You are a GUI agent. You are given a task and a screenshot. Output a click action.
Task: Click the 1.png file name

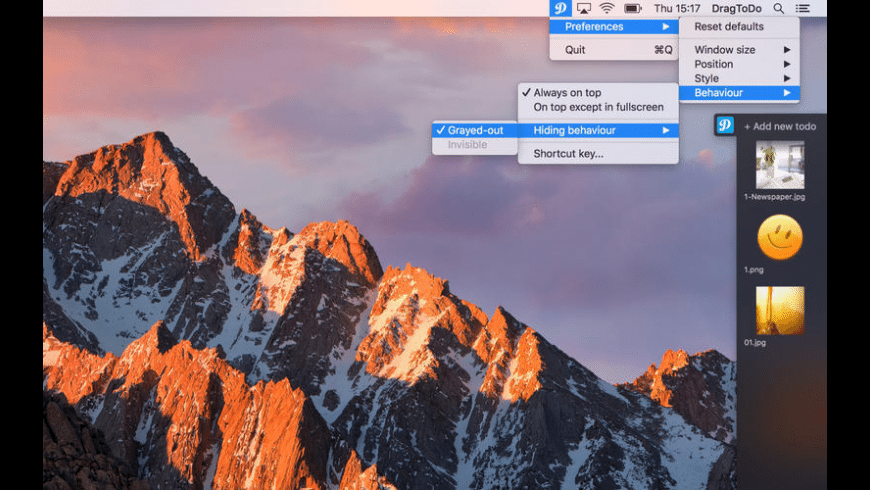click(753, 270)
